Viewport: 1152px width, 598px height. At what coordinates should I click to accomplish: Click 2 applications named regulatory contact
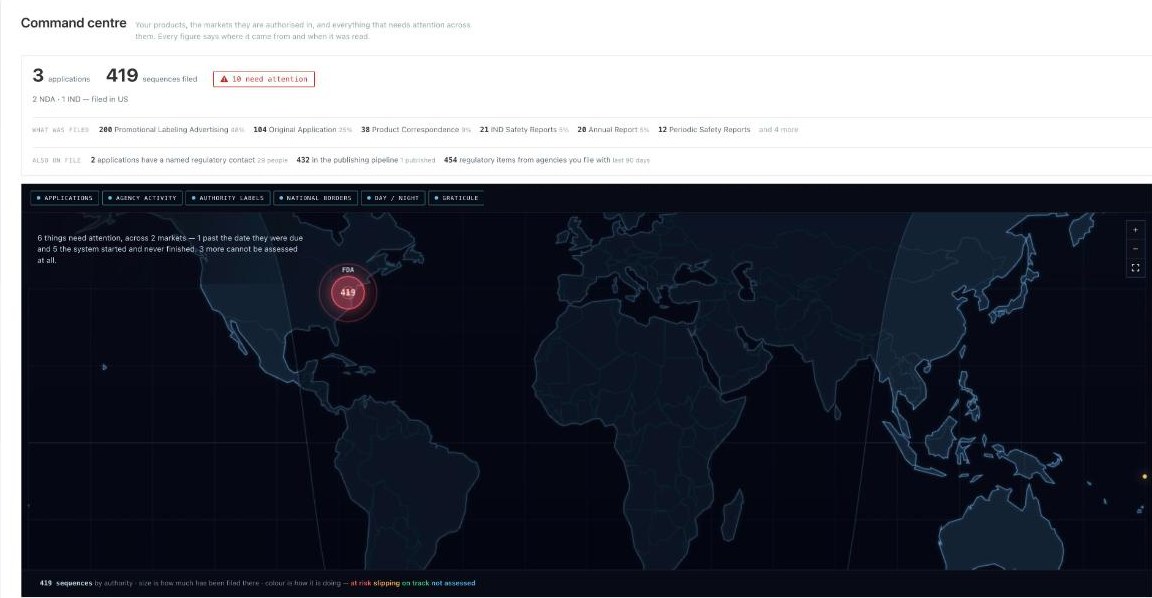tap(189, 159)
